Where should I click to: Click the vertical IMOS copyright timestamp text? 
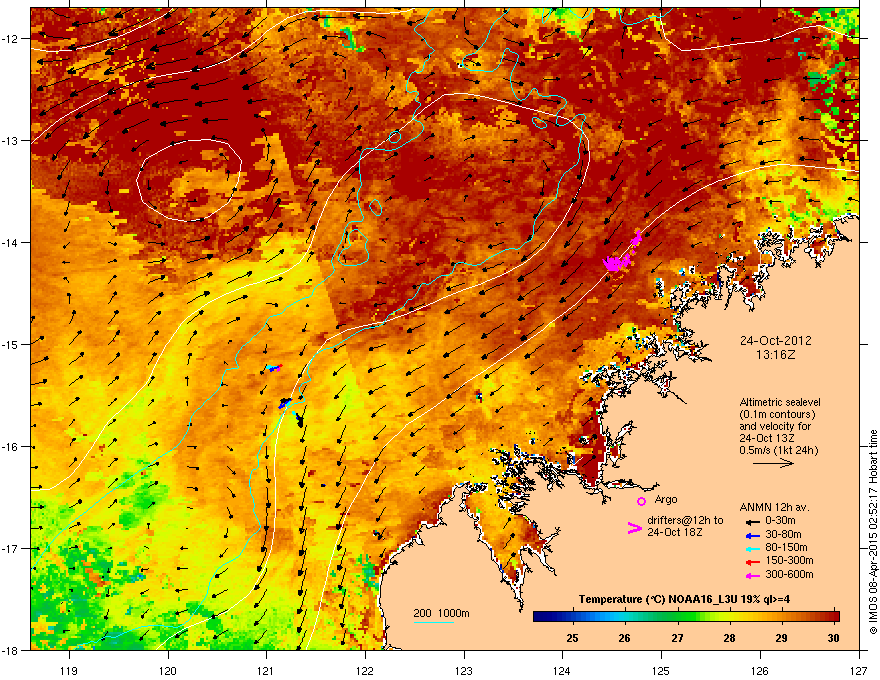[873, 532]
